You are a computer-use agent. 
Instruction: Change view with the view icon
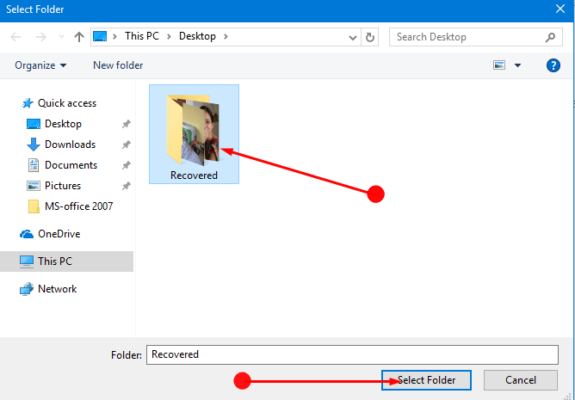tap(499, 65)
